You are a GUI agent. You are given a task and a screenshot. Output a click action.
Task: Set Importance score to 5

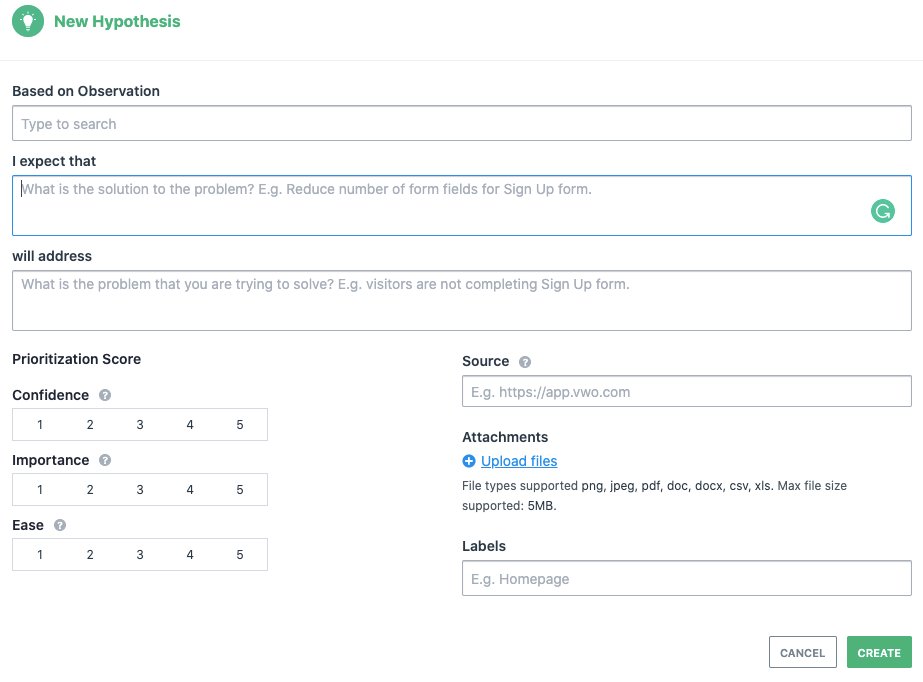[240, 490]
